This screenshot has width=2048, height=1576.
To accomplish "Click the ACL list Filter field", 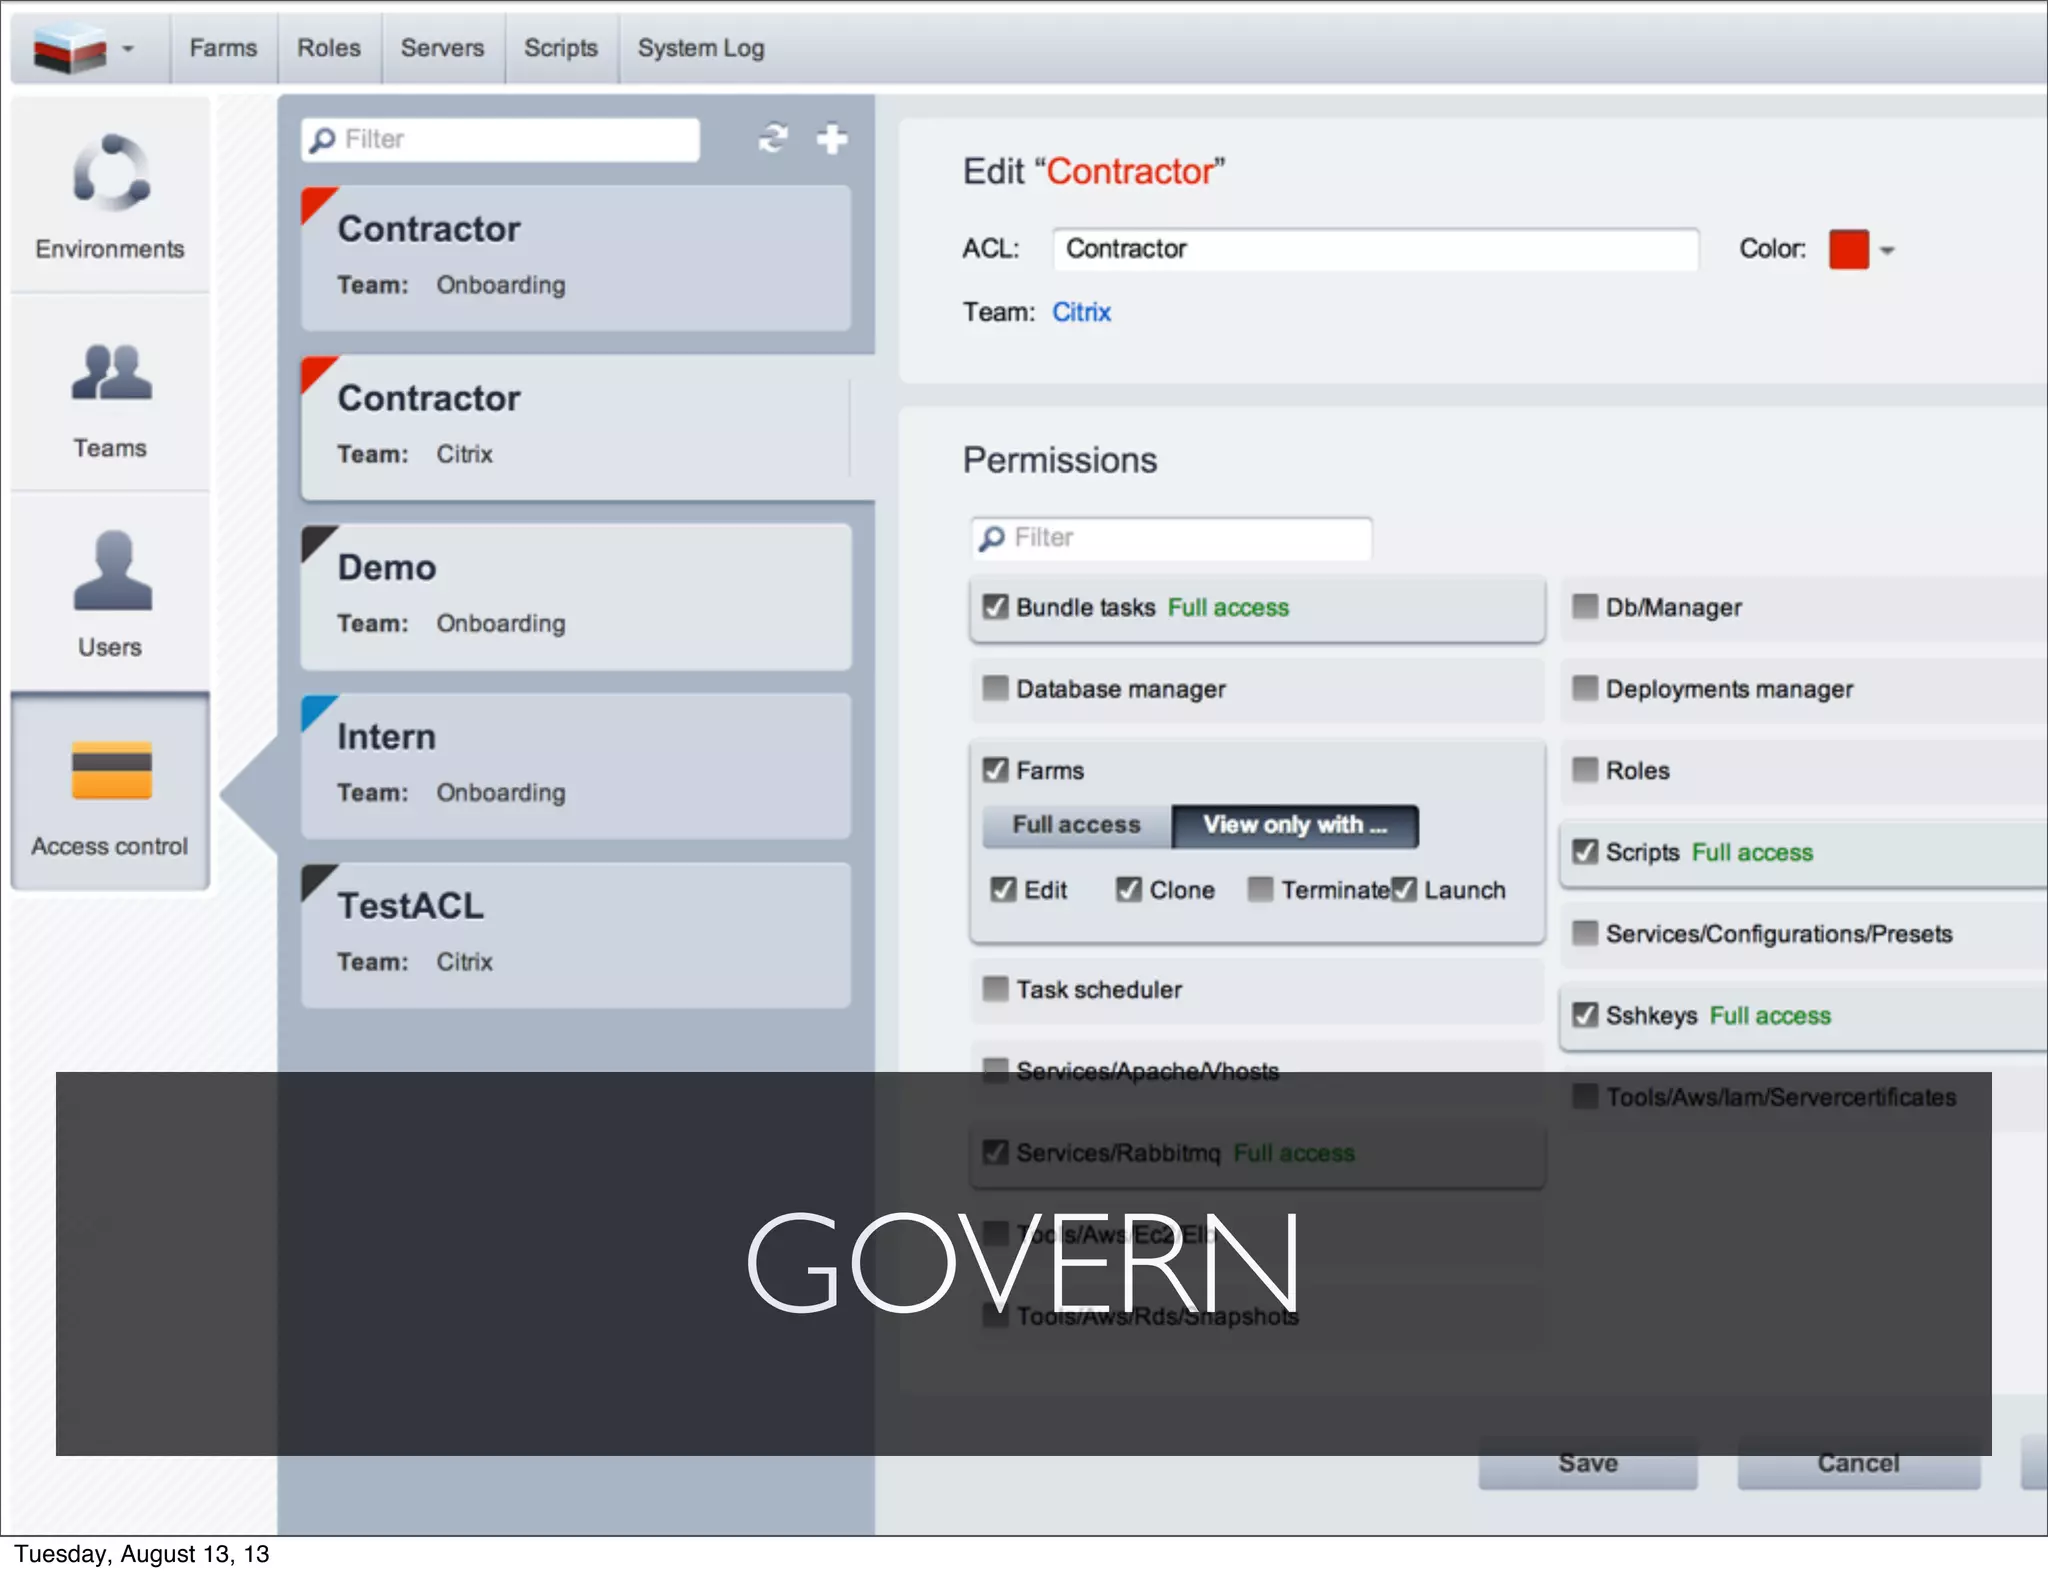I will (x=500, y=139).
